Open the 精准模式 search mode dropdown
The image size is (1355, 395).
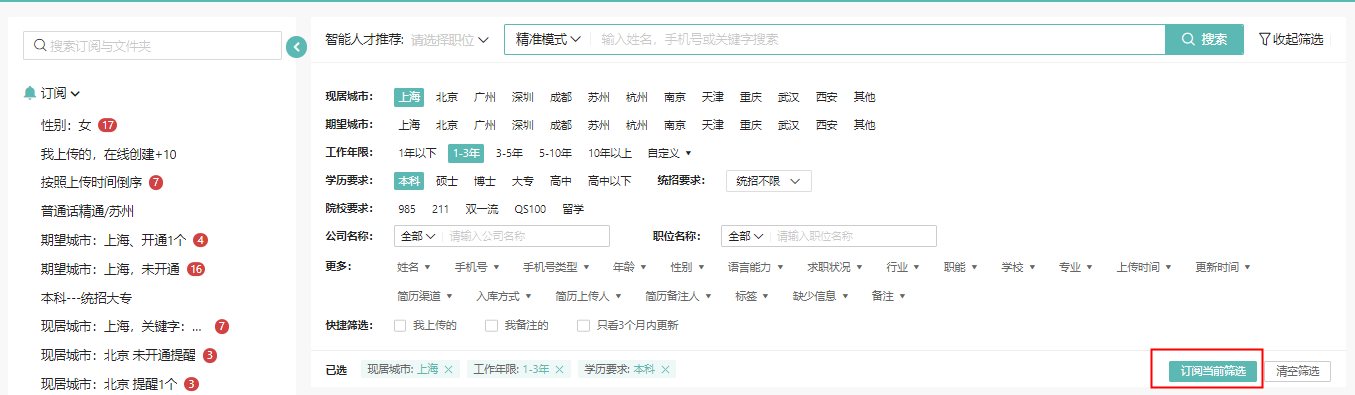pyautogui.click(x=548, y=39)
